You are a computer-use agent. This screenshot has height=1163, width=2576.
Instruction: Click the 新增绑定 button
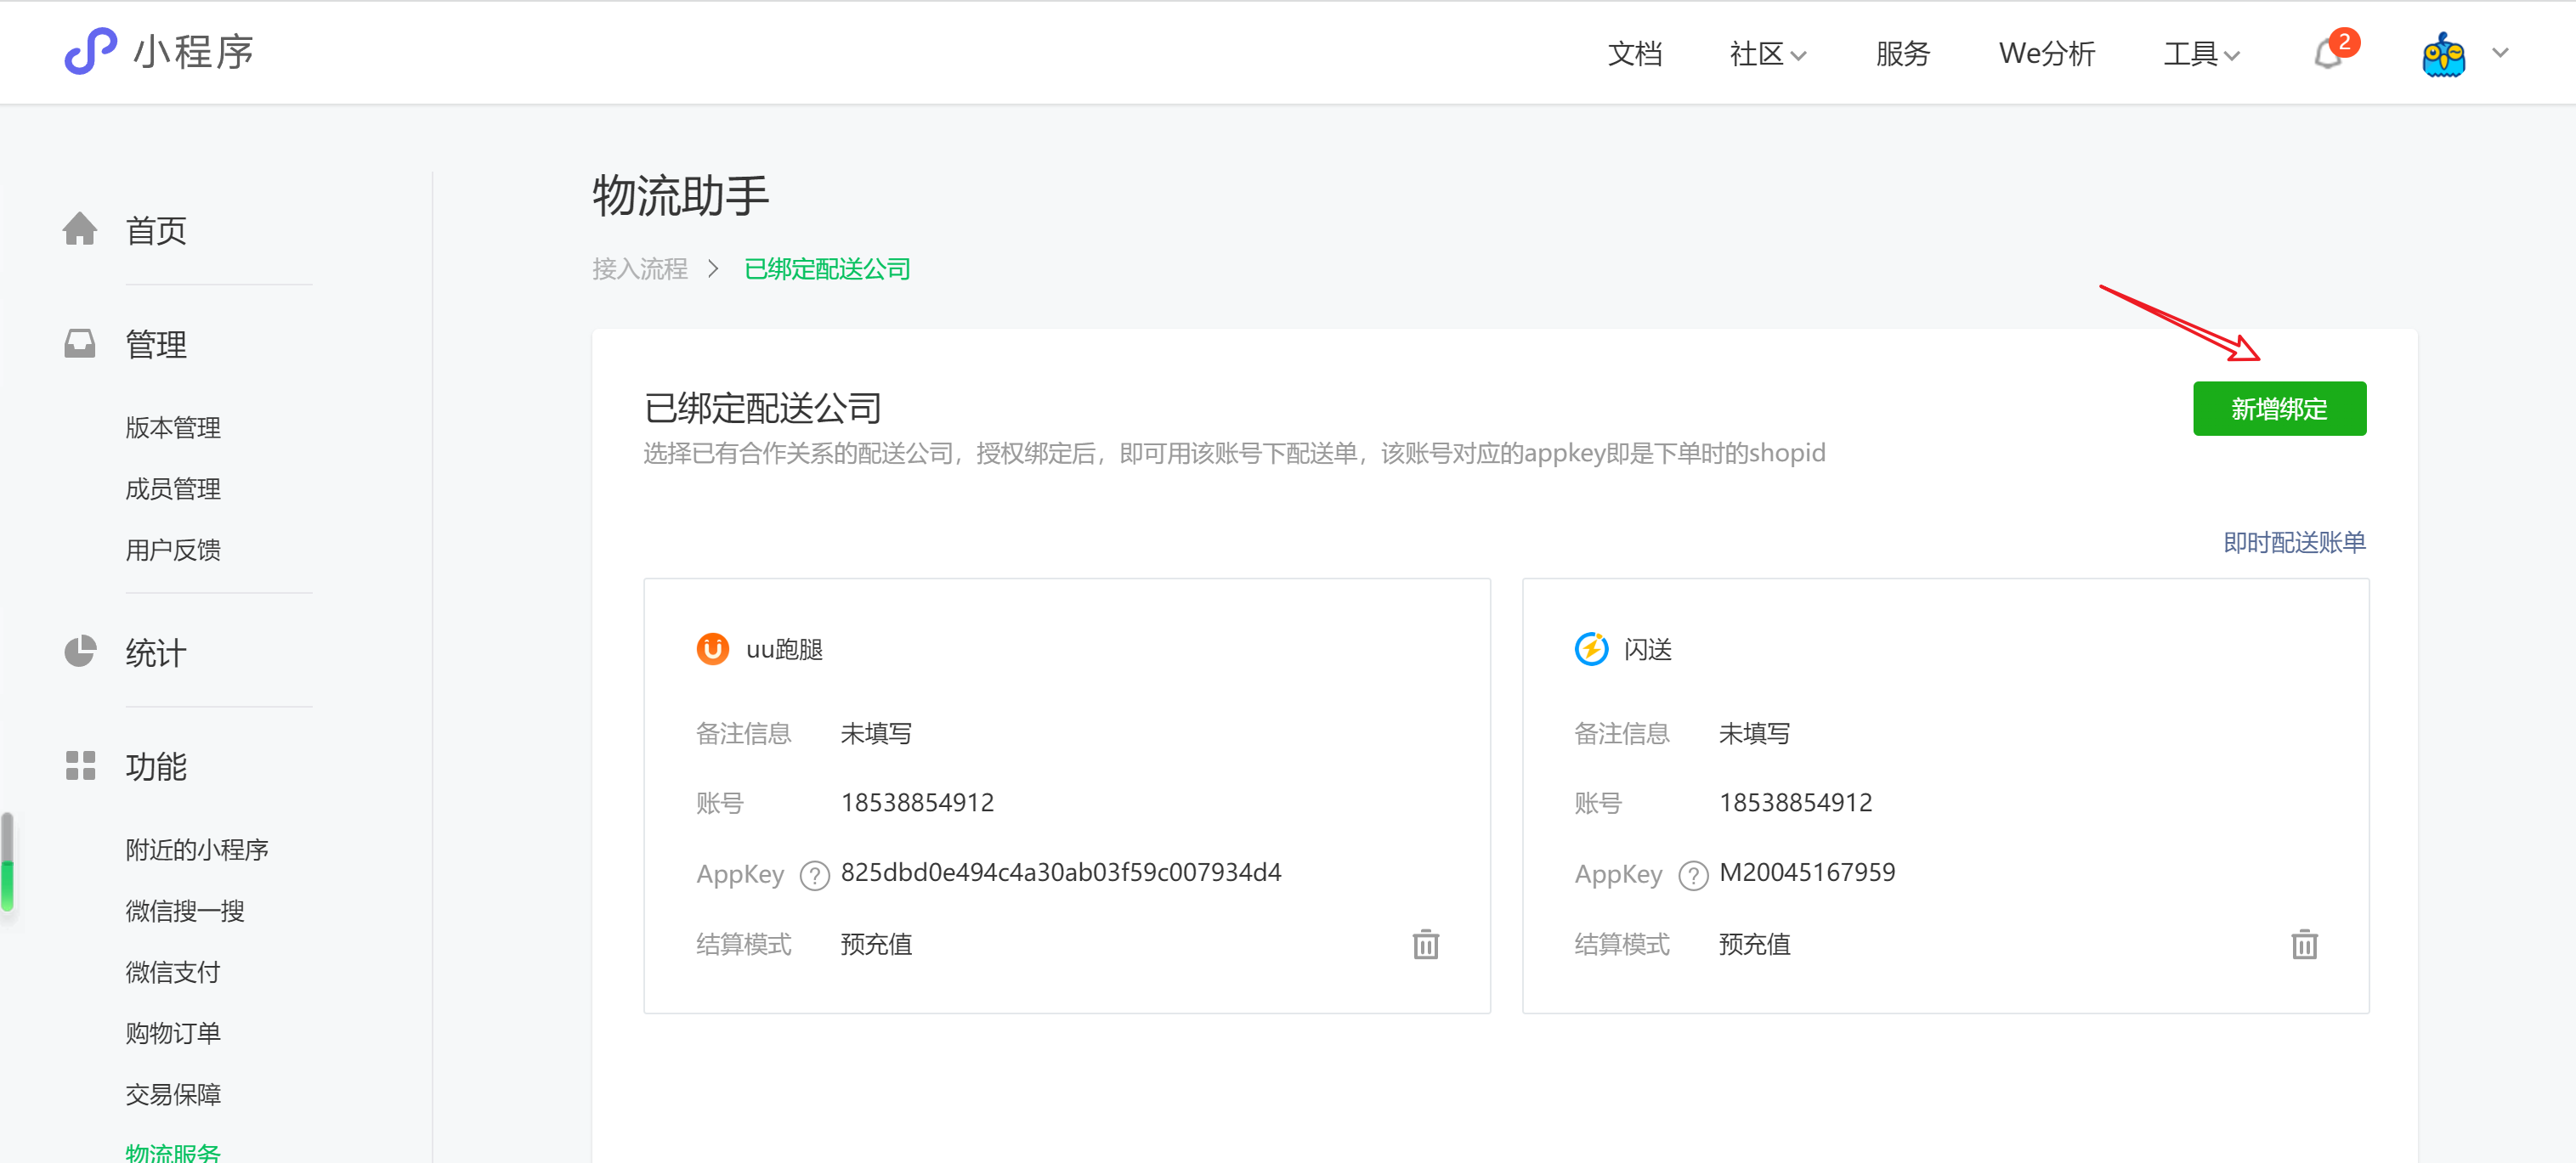click(2279, 408)
